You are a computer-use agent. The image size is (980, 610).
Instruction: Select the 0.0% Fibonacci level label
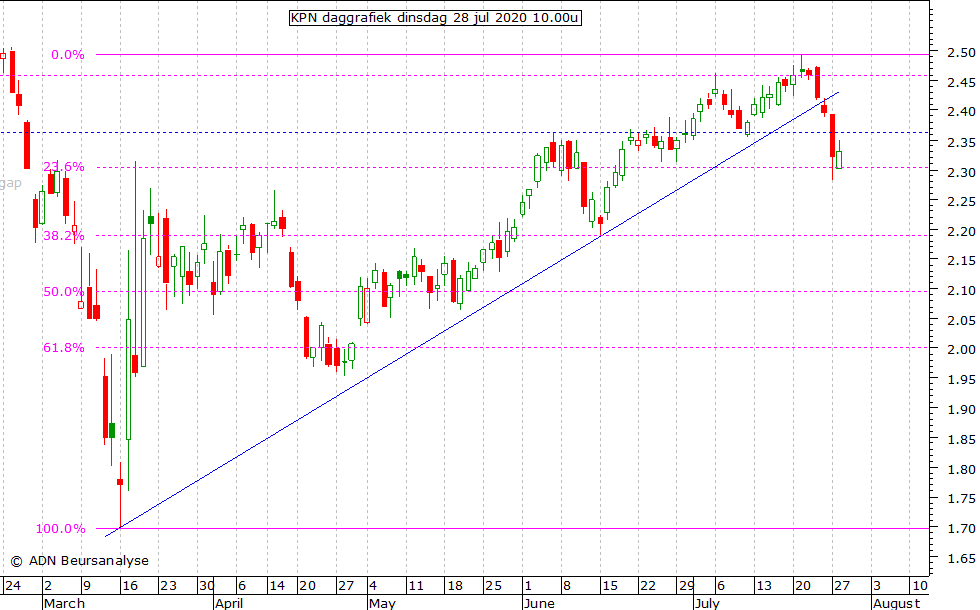pos(68,55)
